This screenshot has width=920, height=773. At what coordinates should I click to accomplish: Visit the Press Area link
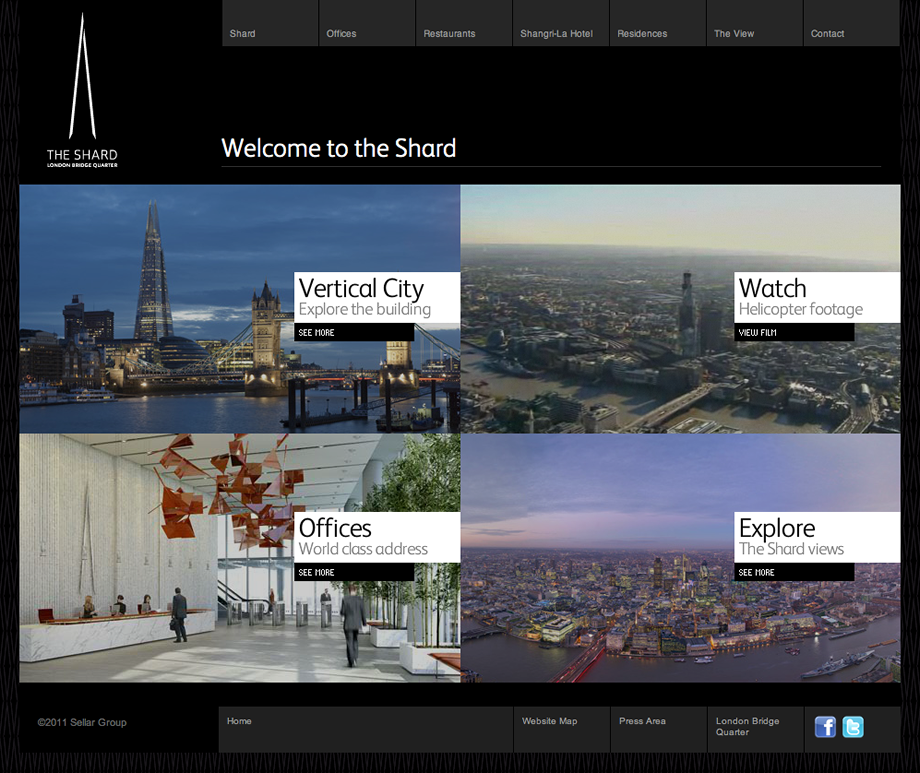pyautogui.click(x=642, y=721)
